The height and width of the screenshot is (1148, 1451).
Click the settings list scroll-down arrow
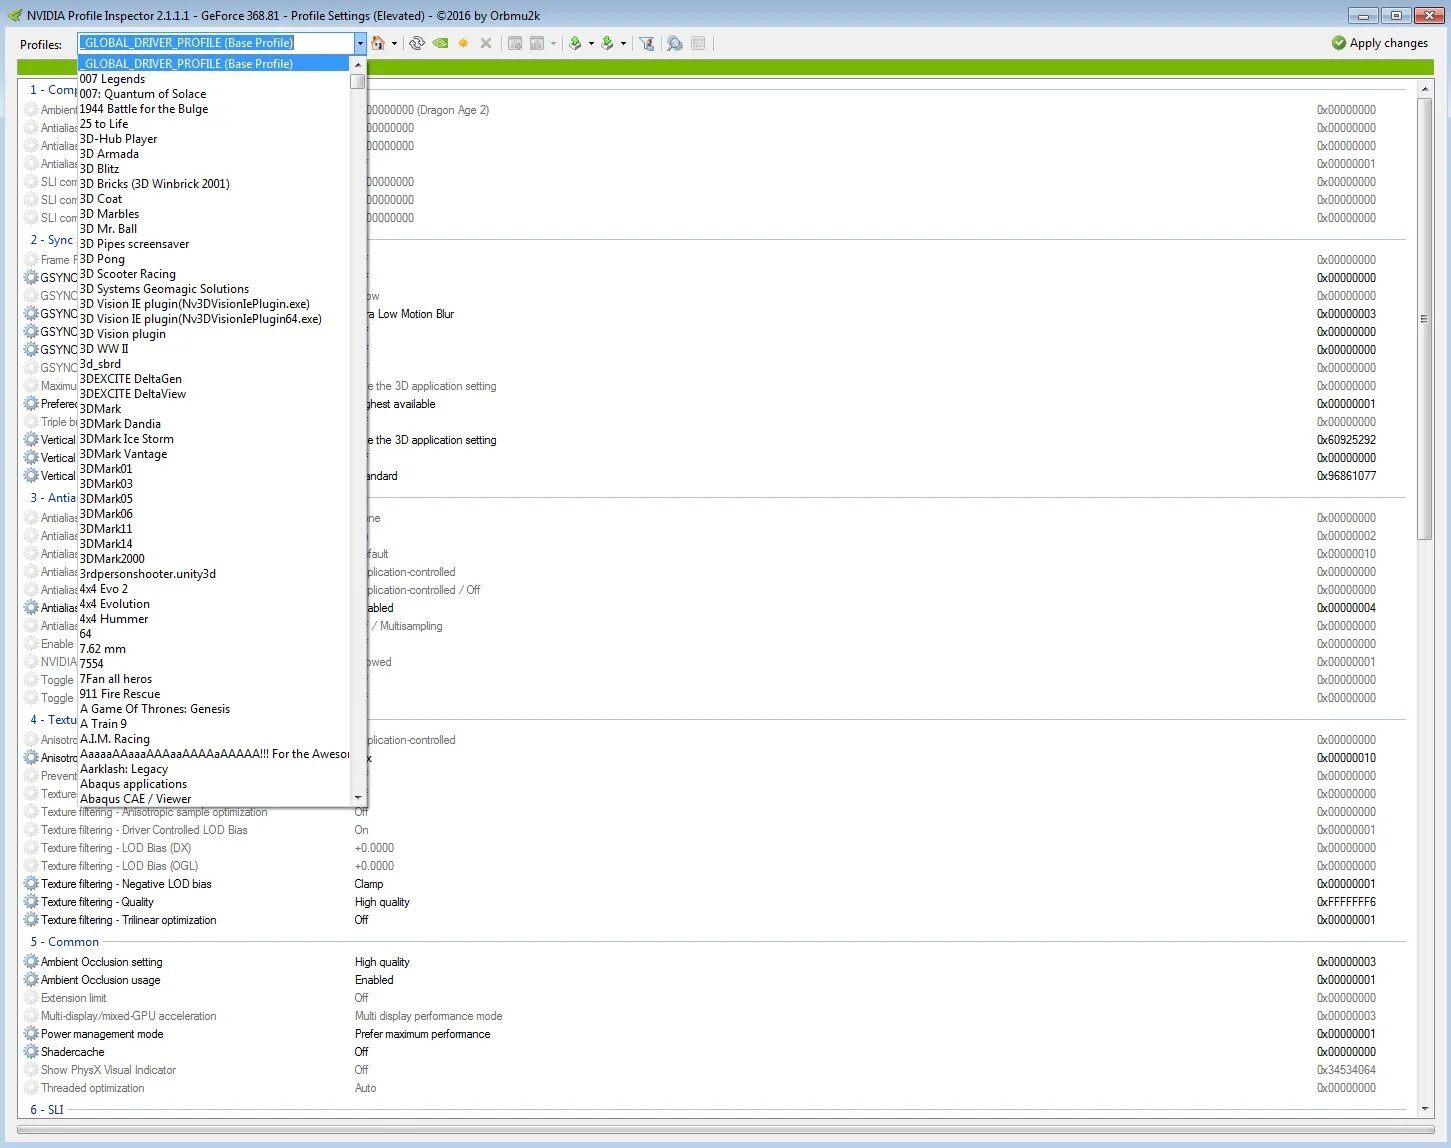[x=1424, y=1109]
